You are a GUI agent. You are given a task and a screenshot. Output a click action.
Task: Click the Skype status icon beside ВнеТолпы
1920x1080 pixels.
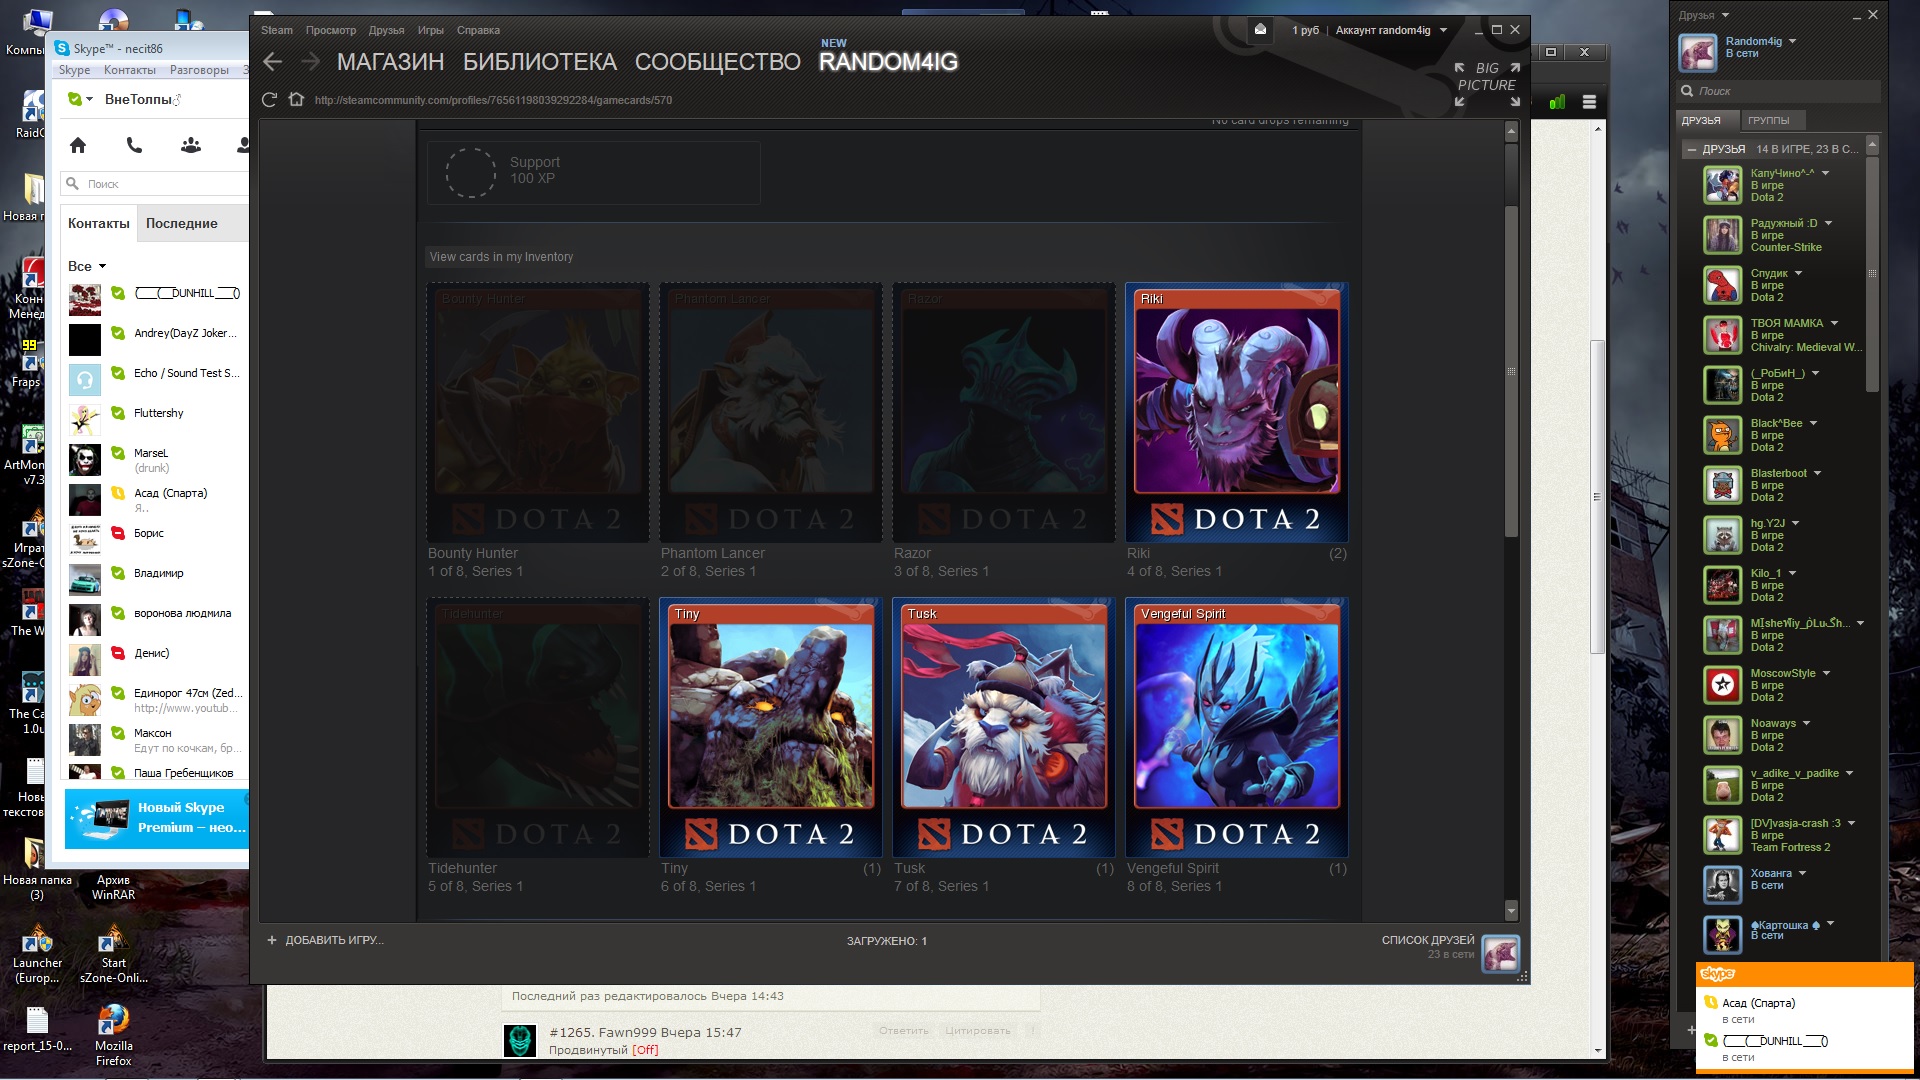point(74,99)
